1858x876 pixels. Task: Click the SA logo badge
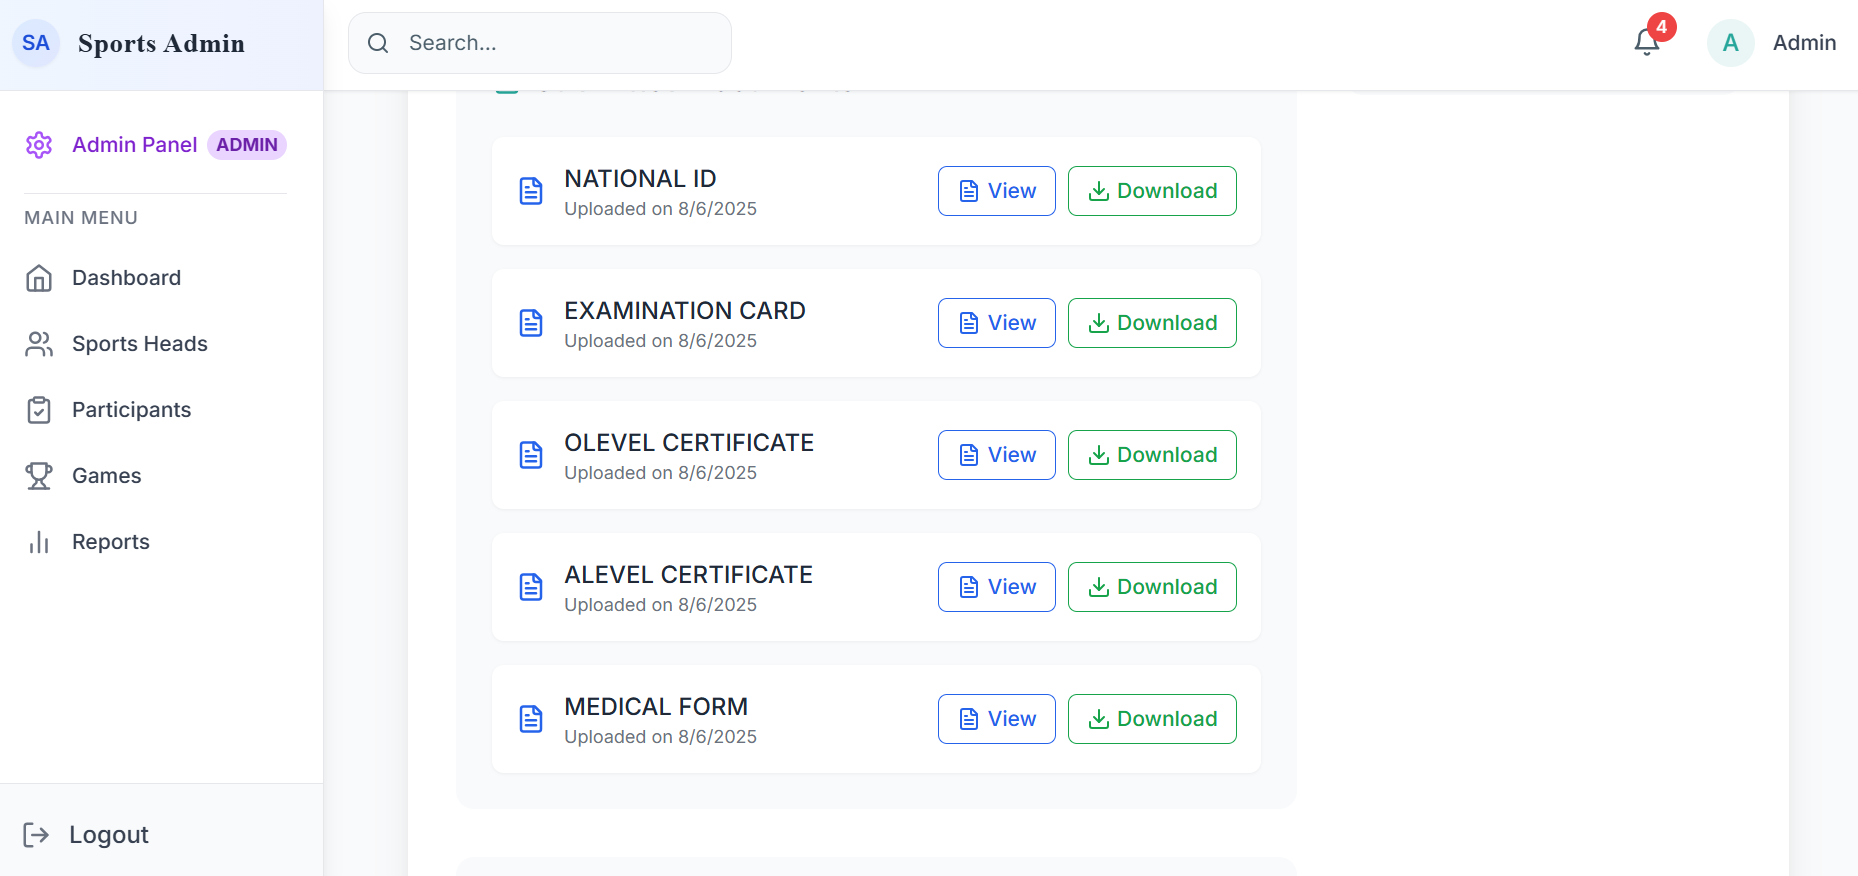tap(36, 43)
